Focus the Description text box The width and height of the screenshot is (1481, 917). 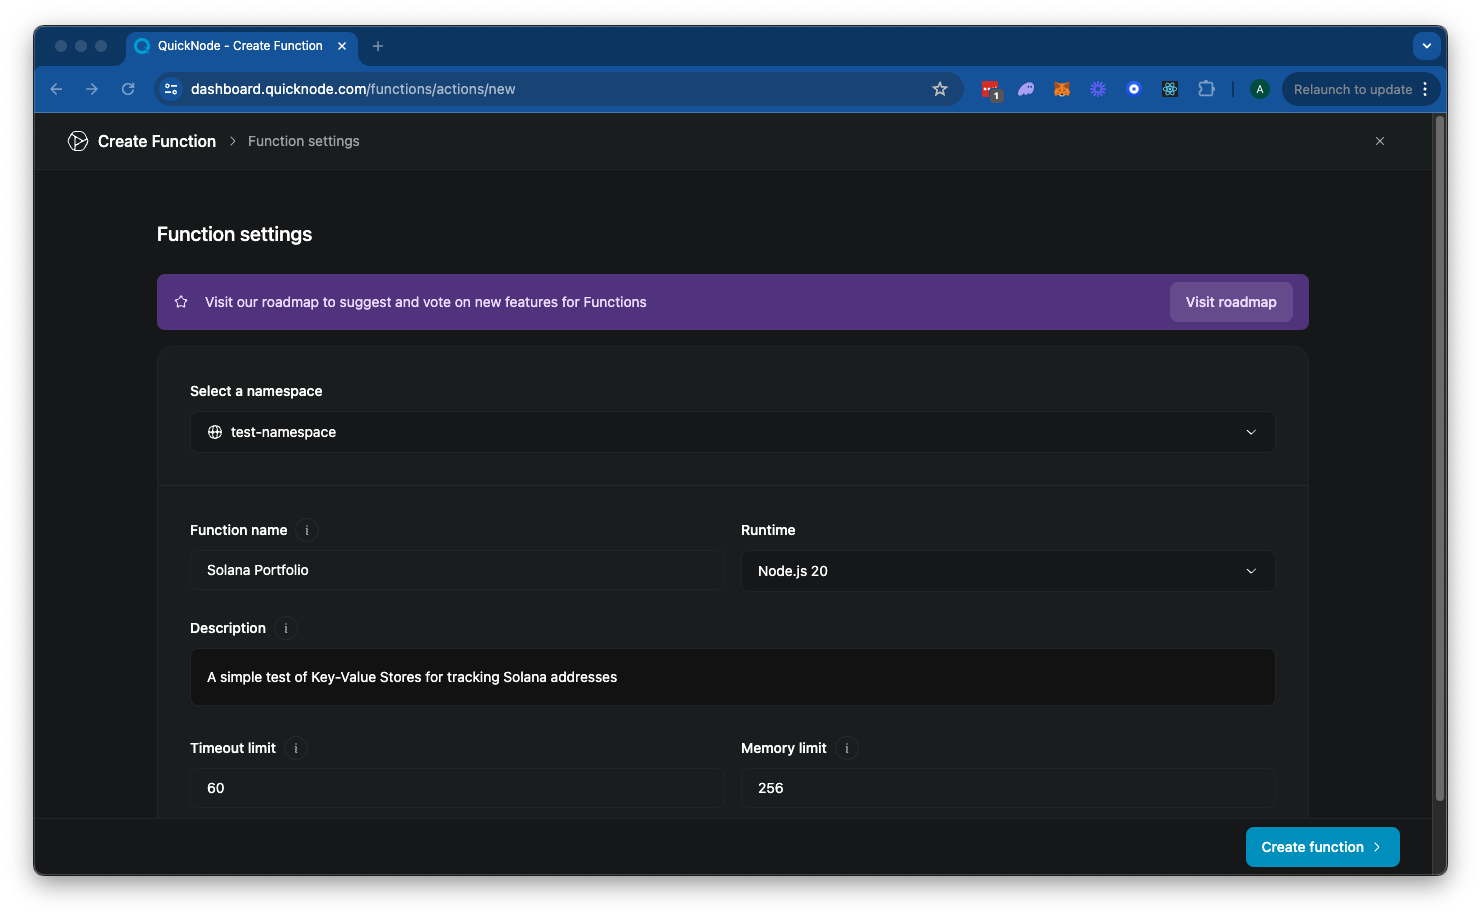click(x=732, y=677)
